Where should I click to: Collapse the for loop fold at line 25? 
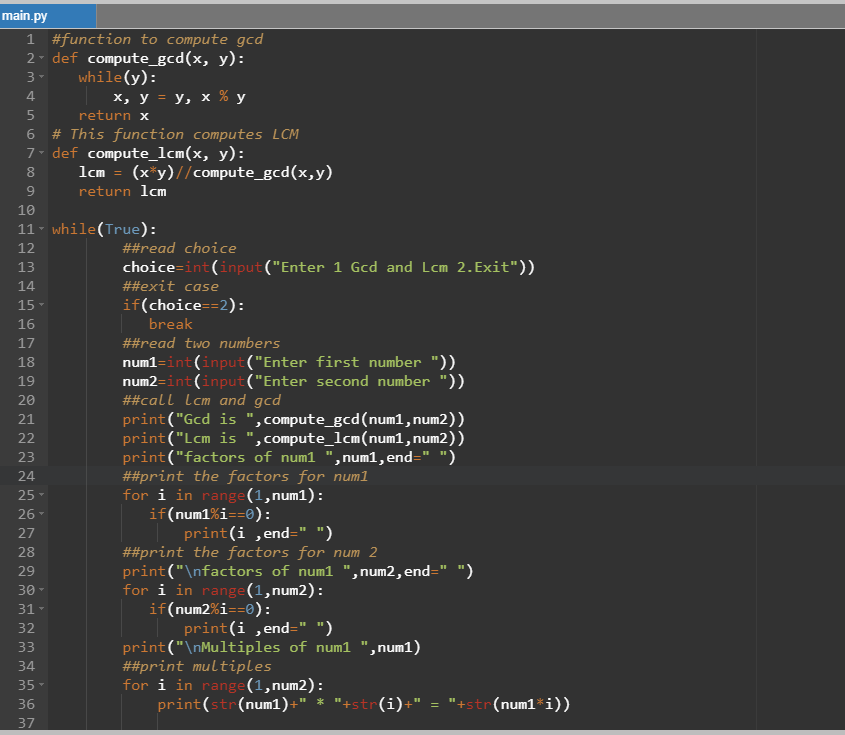point(42,495)
